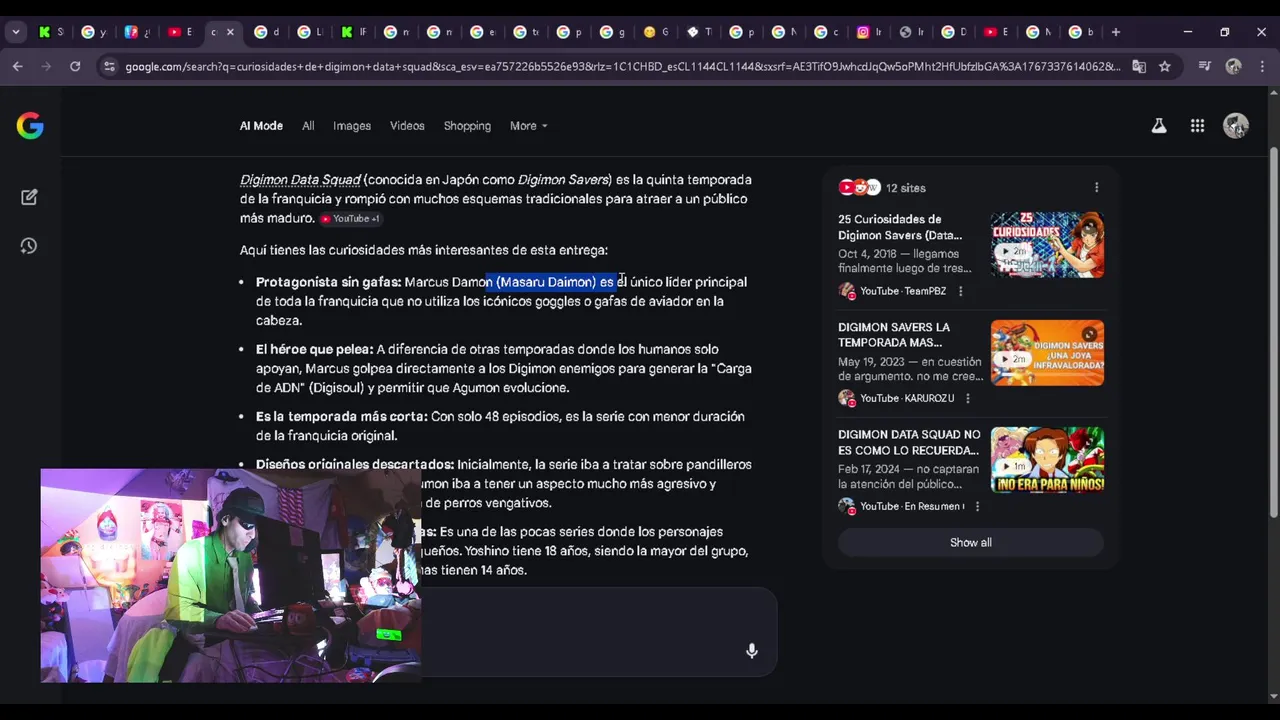This screenshot has height=720, width=1280.
Task: Switch to the Kick tab labeled IF
Action: point(354,32)
